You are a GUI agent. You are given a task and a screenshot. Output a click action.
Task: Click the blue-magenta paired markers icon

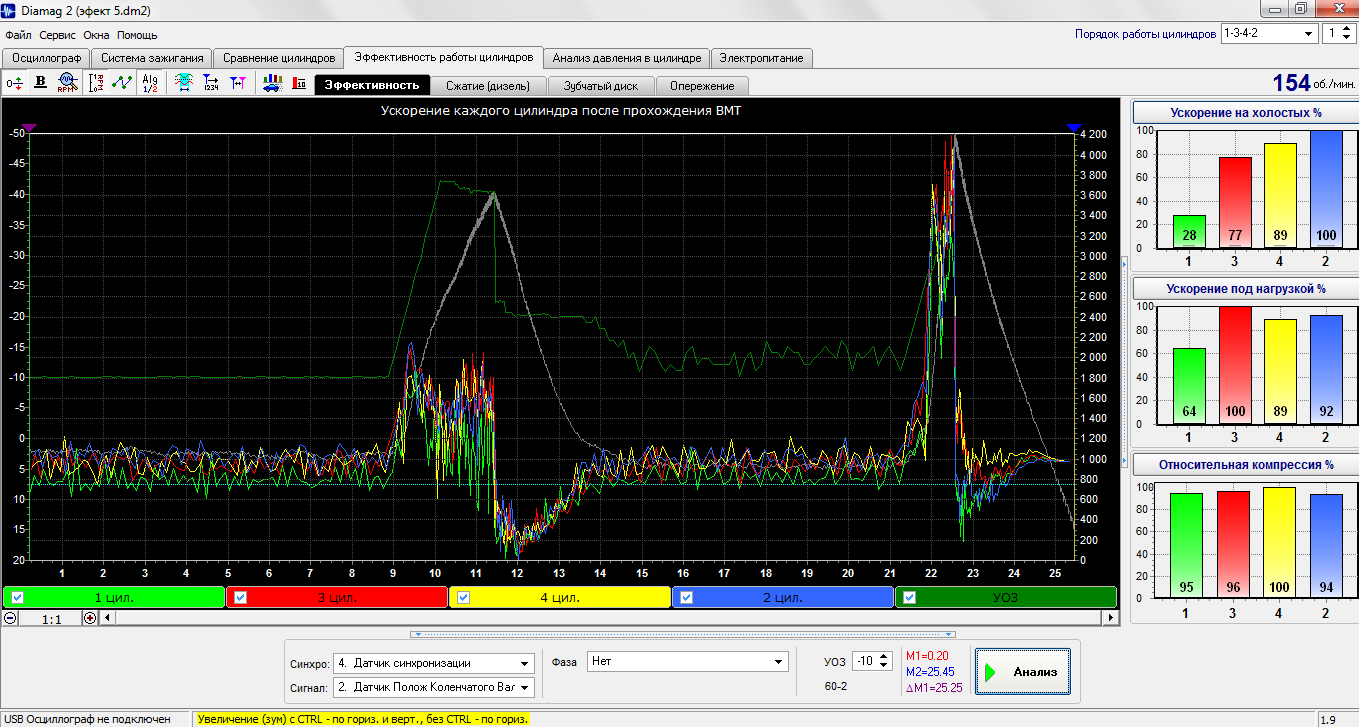coord(237,83)
